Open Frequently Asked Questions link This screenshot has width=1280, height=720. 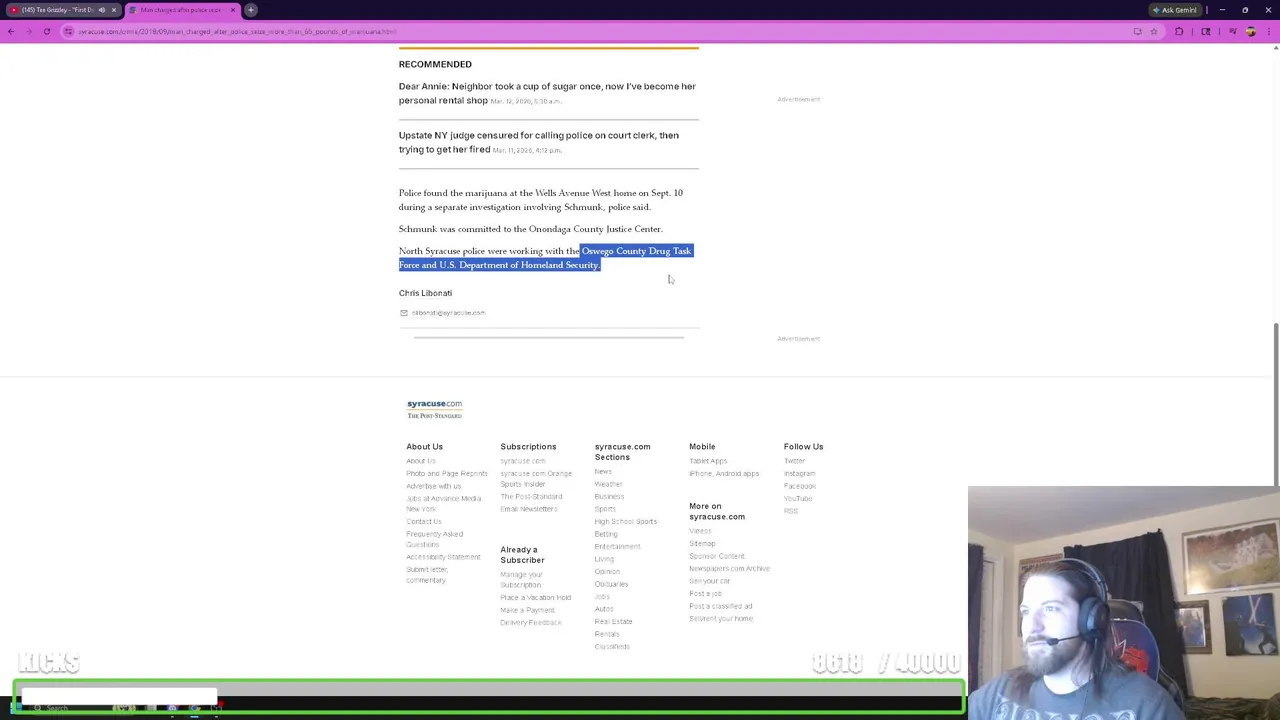point(434,539)
